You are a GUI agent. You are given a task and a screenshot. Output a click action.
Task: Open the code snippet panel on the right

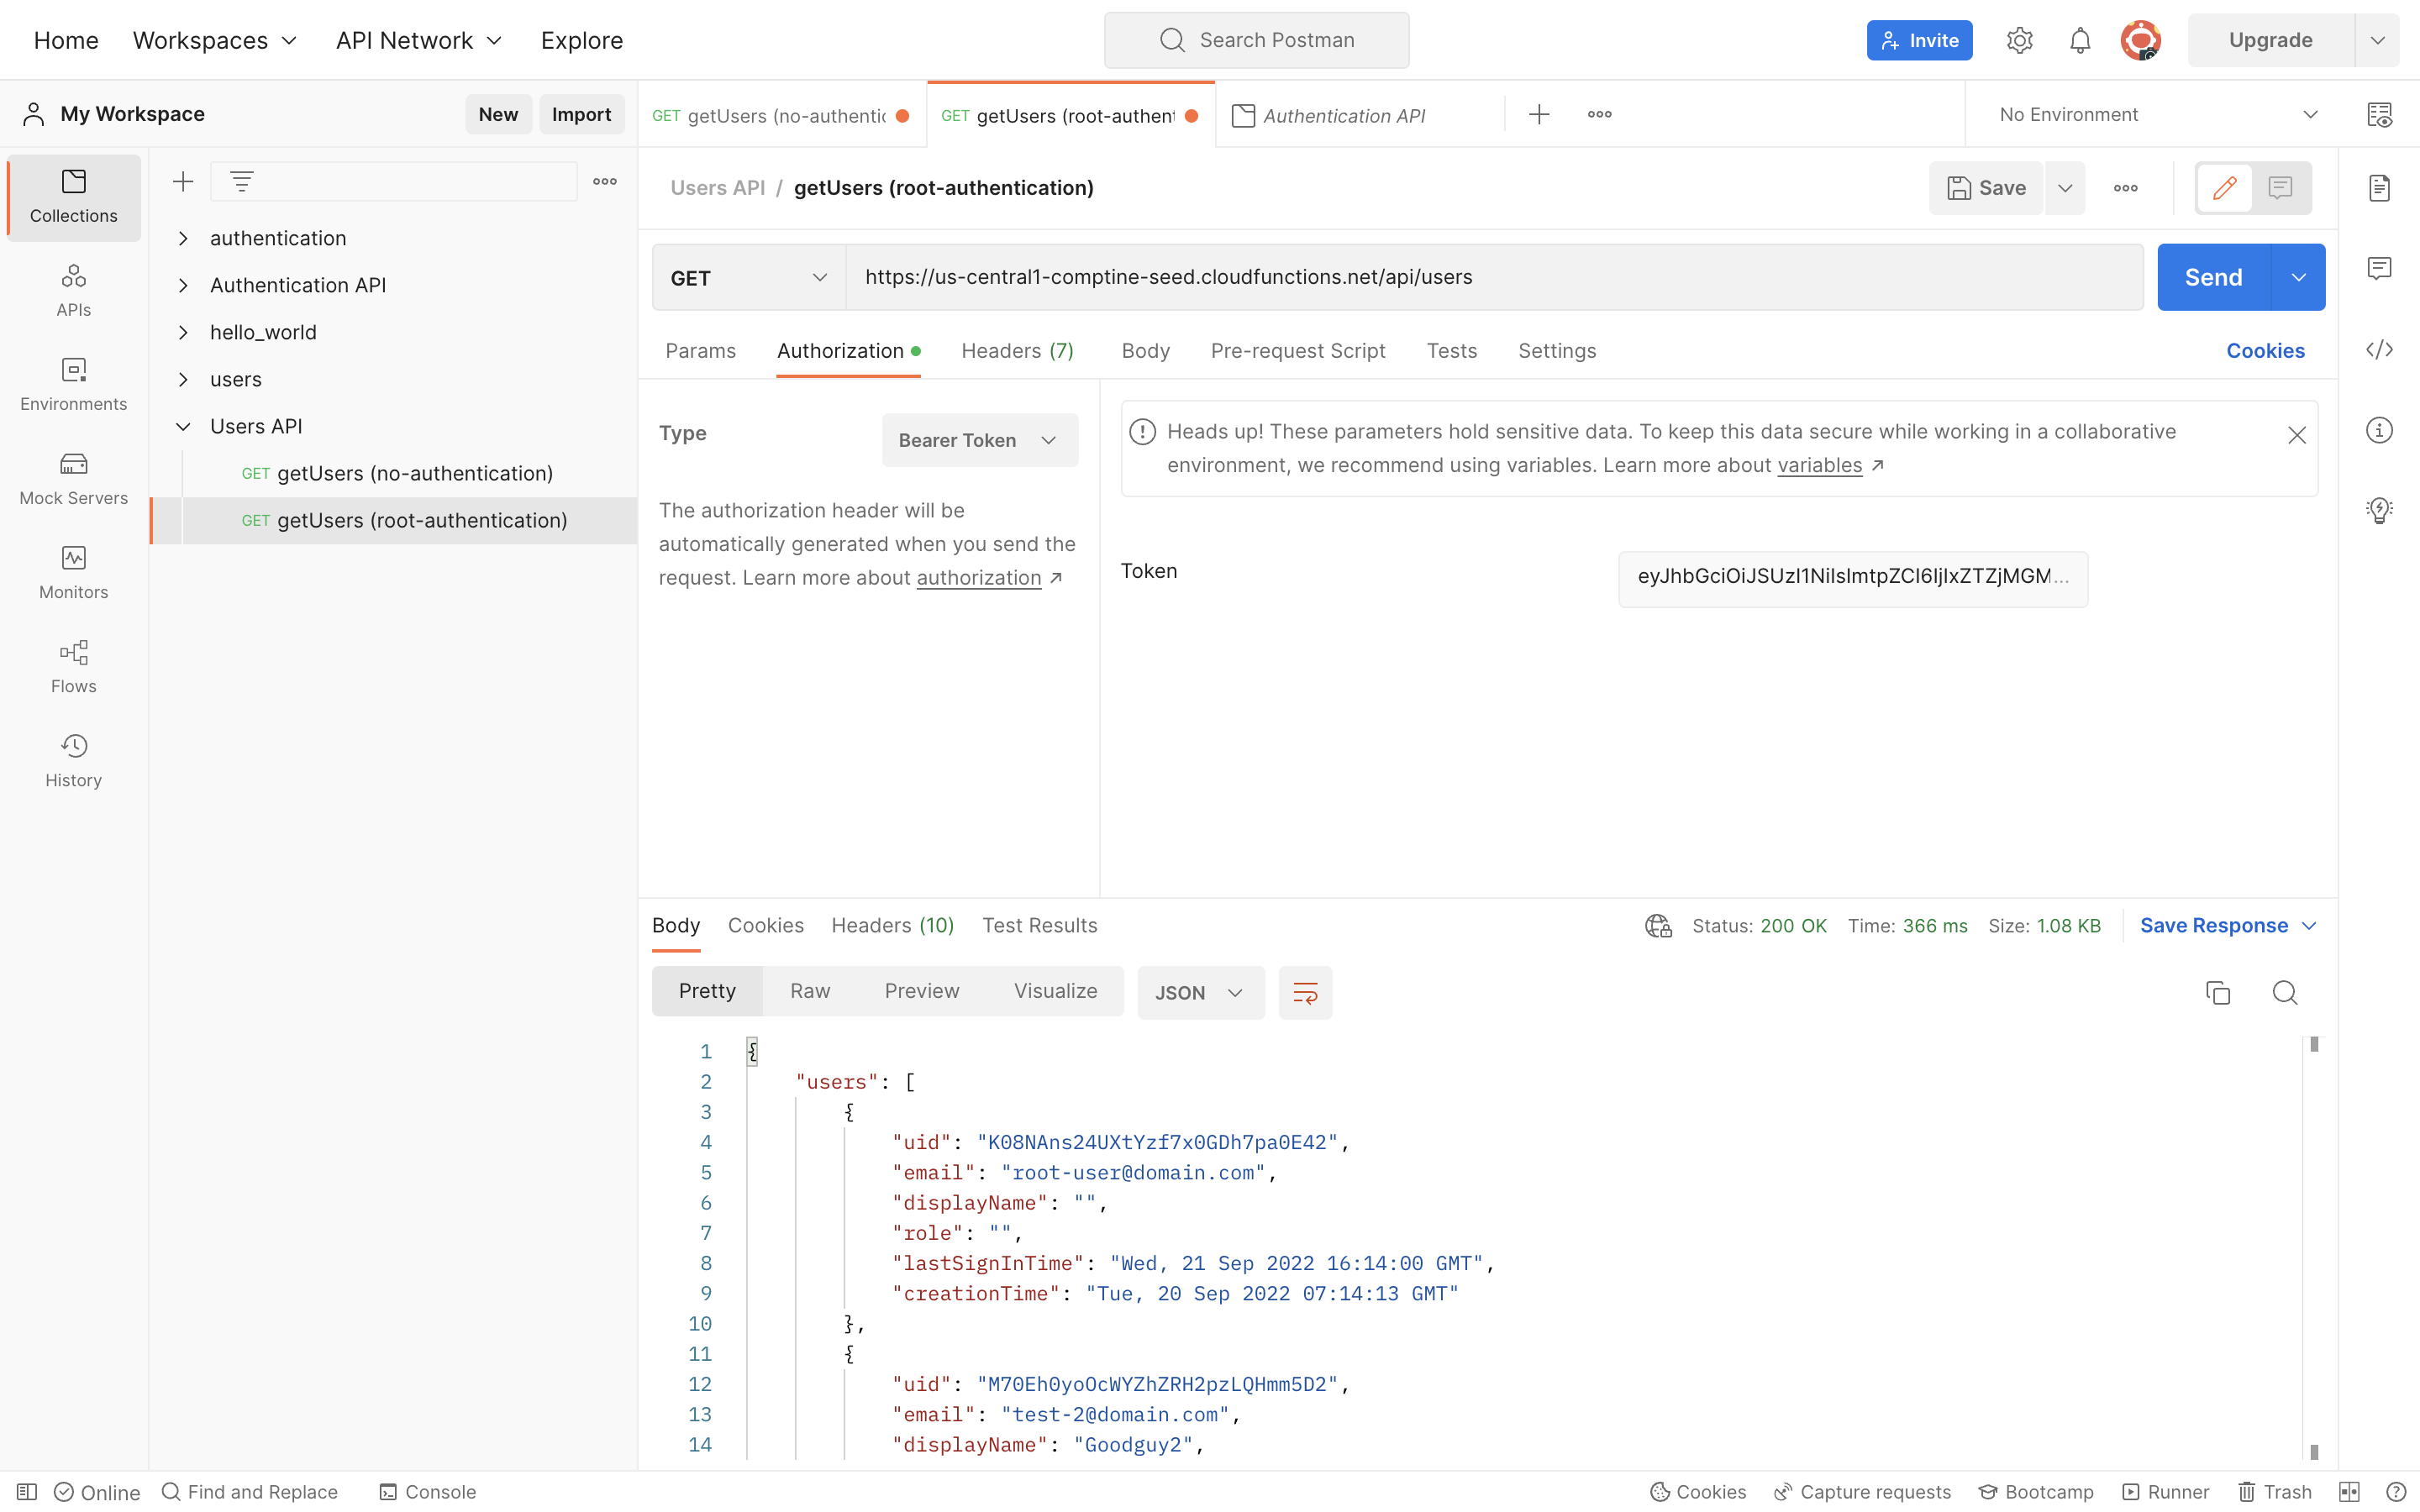(2381, 349)
